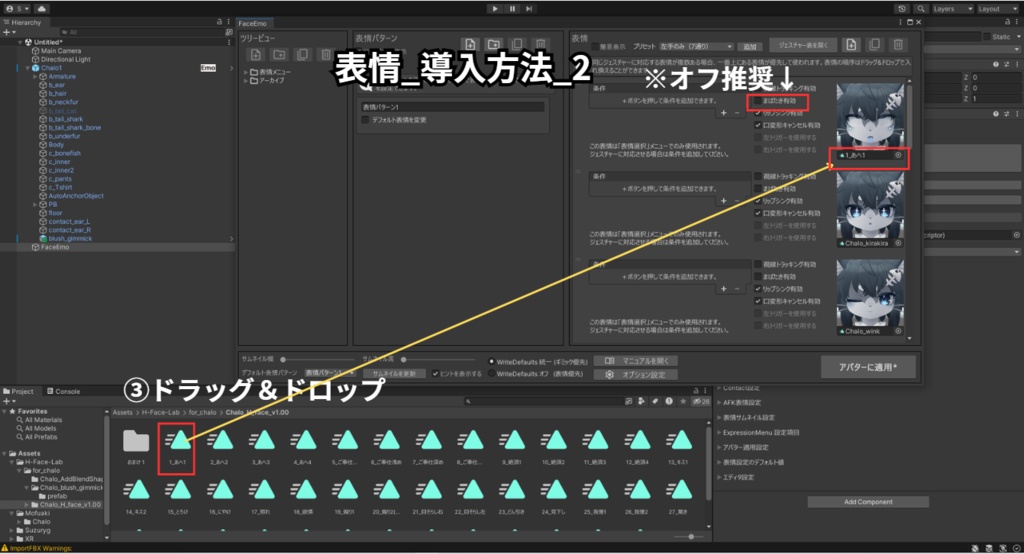Click the star favorite icon in Project toolbar
The width and height of the screenshot is (1024, 554).
point(683,401)
